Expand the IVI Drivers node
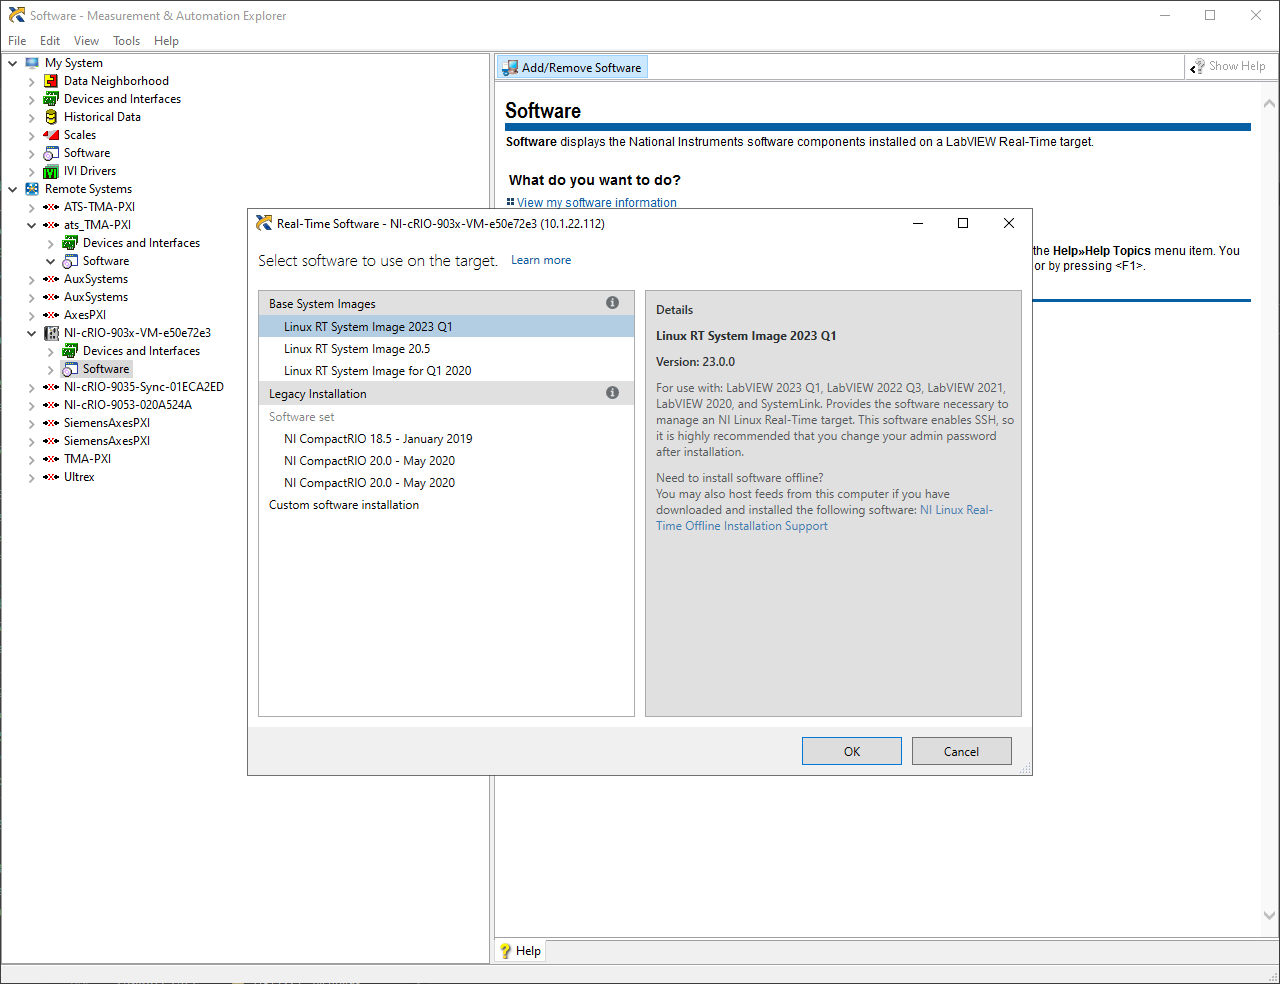This screenshot has height=984, width=1280. pos(32,171)
